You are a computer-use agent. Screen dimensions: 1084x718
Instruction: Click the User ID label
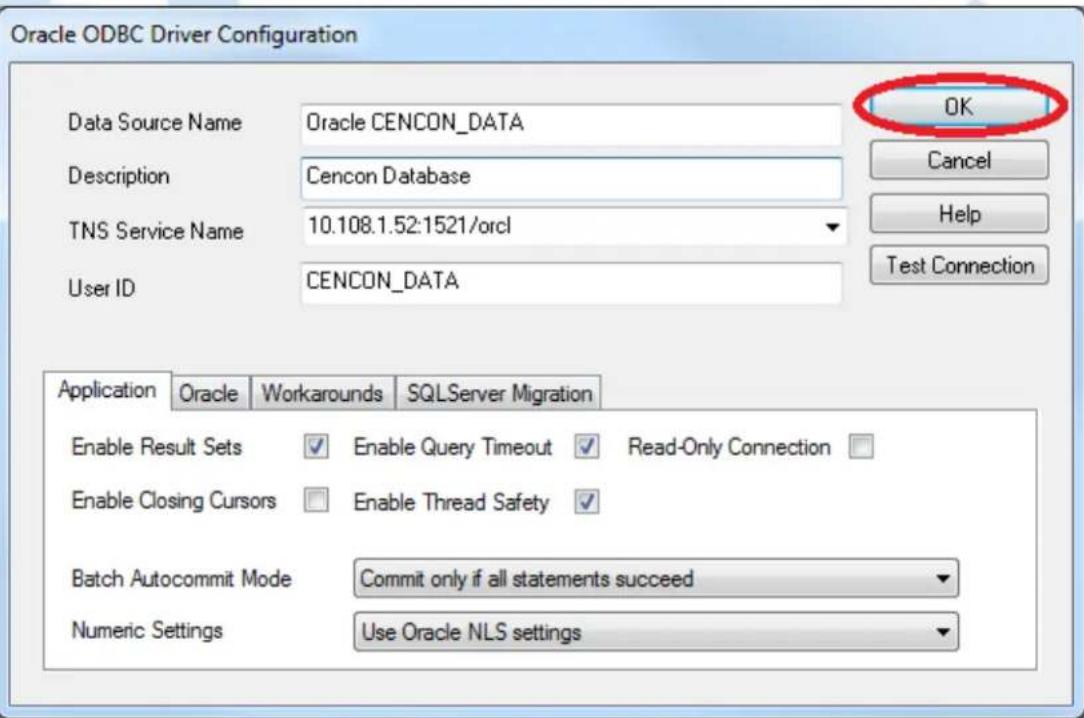[x=102, y=288]
